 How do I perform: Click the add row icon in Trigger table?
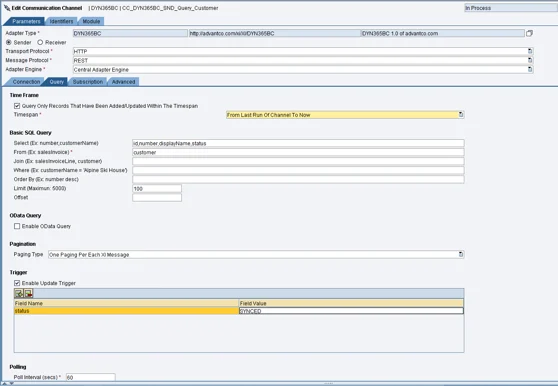coord(19,294)
